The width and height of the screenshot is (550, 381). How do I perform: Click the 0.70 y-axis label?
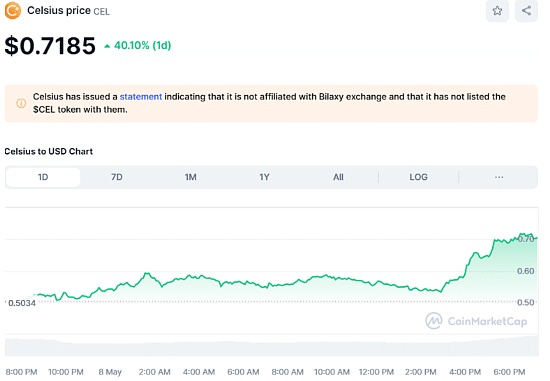(x=525, y=239)
